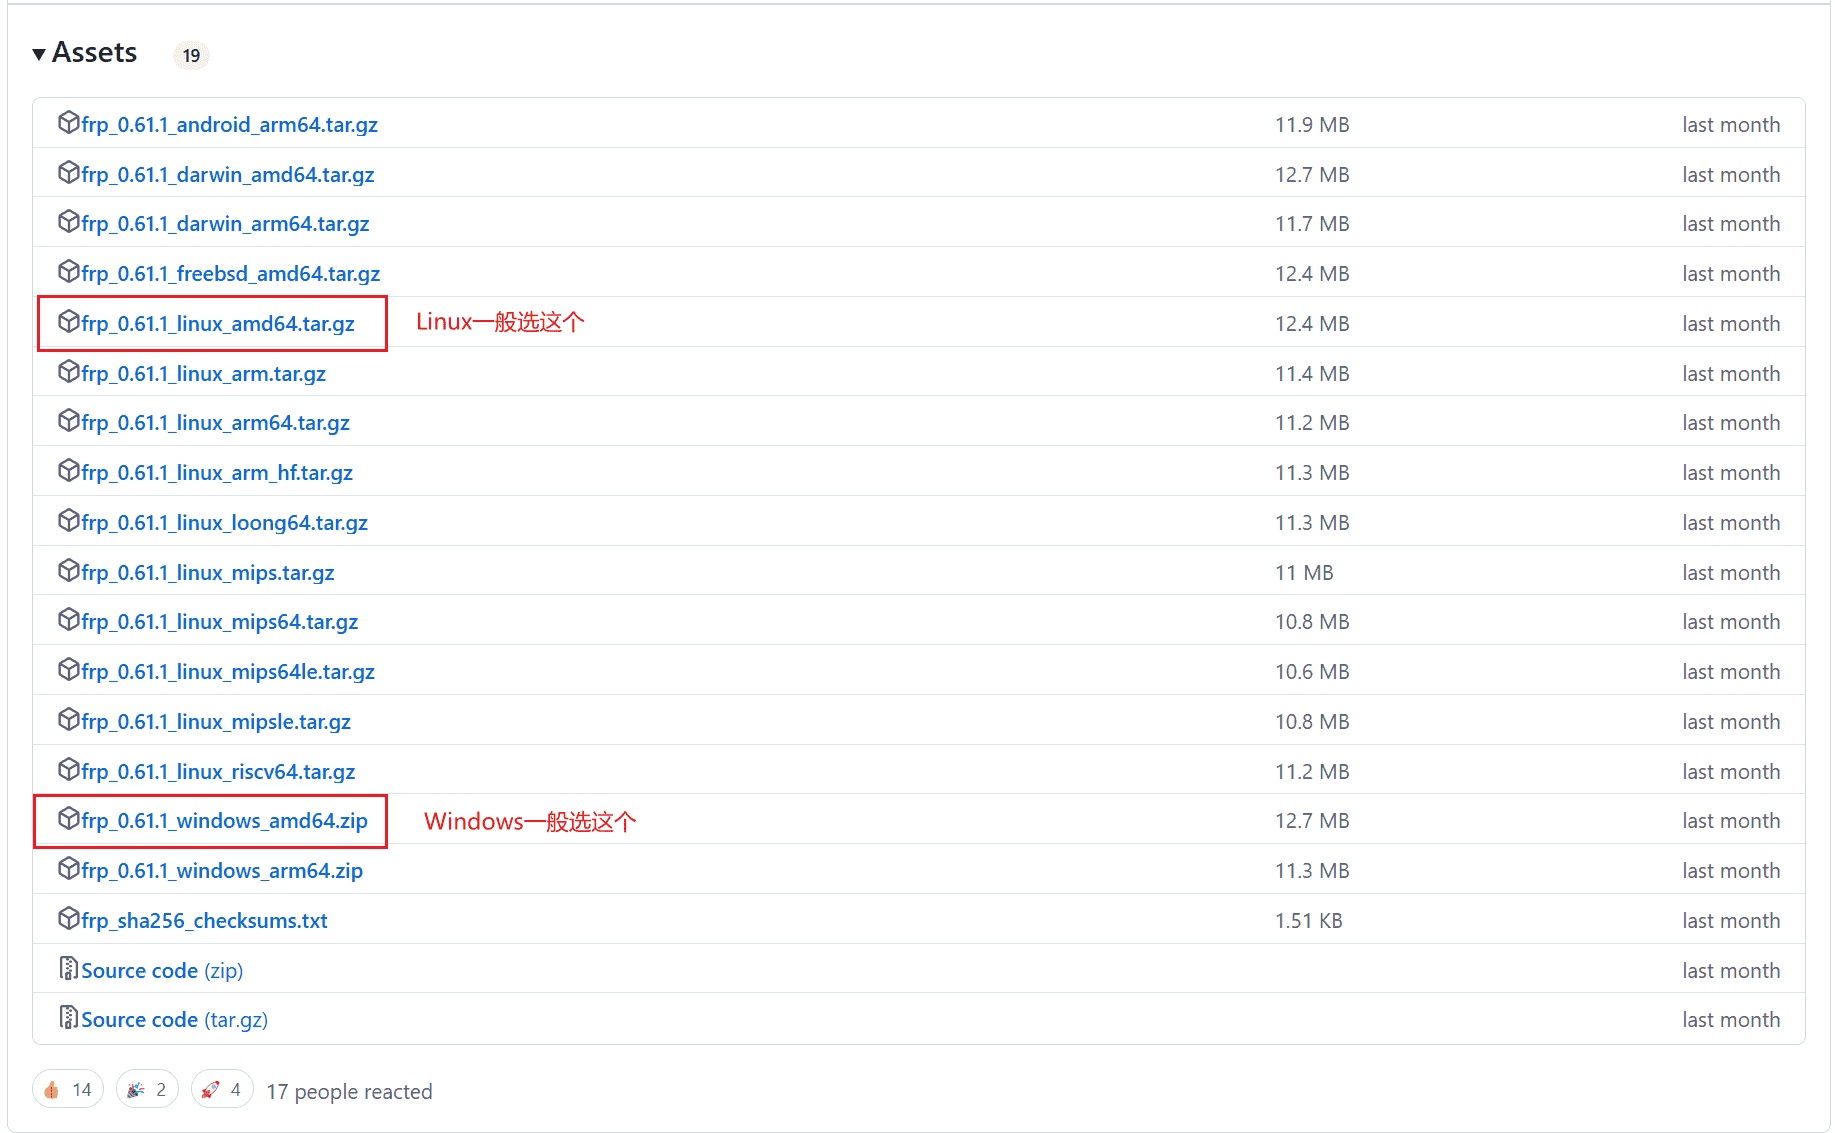Screen dimensions: 1835x1133
Task: Click package icon beside linux_mipsle asset
Action: point(68,719)
